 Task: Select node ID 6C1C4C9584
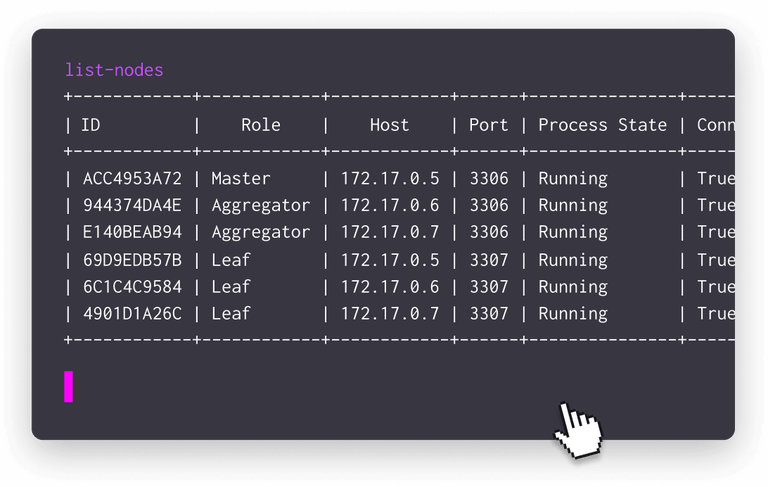coord(132,287)
